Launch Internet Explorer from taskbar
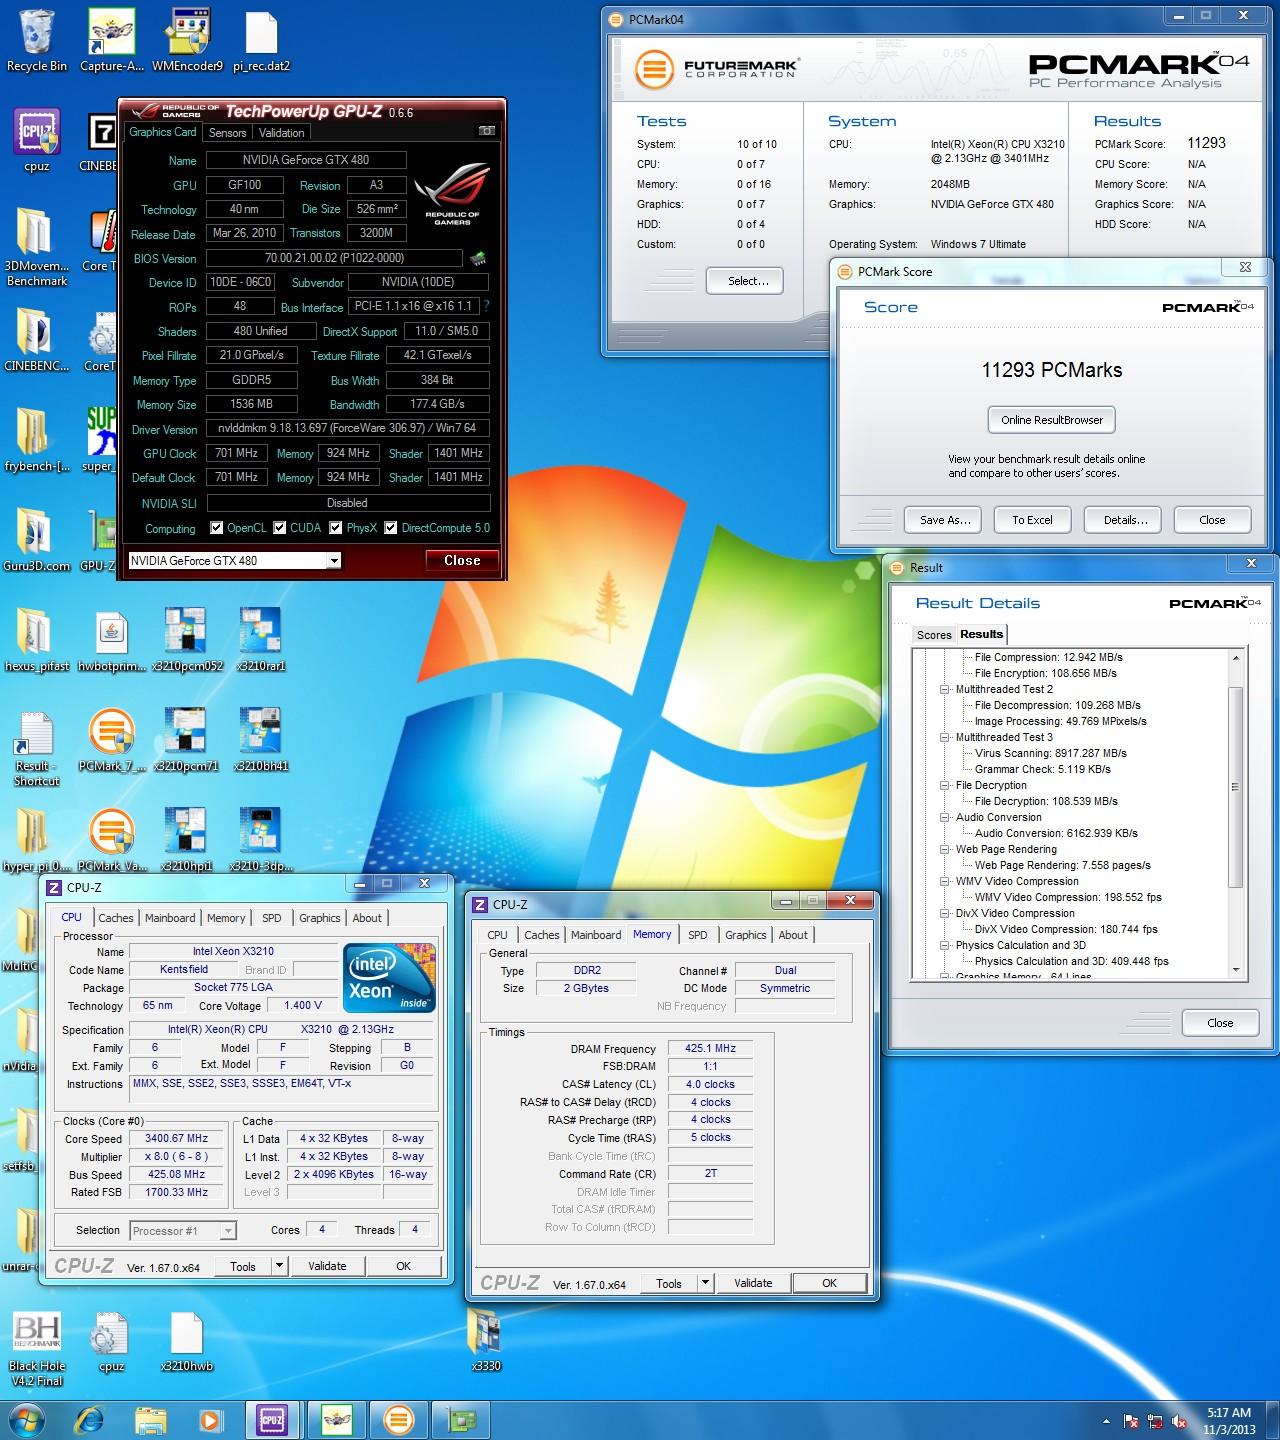 pyautogui.click(x=91, y=1419)
